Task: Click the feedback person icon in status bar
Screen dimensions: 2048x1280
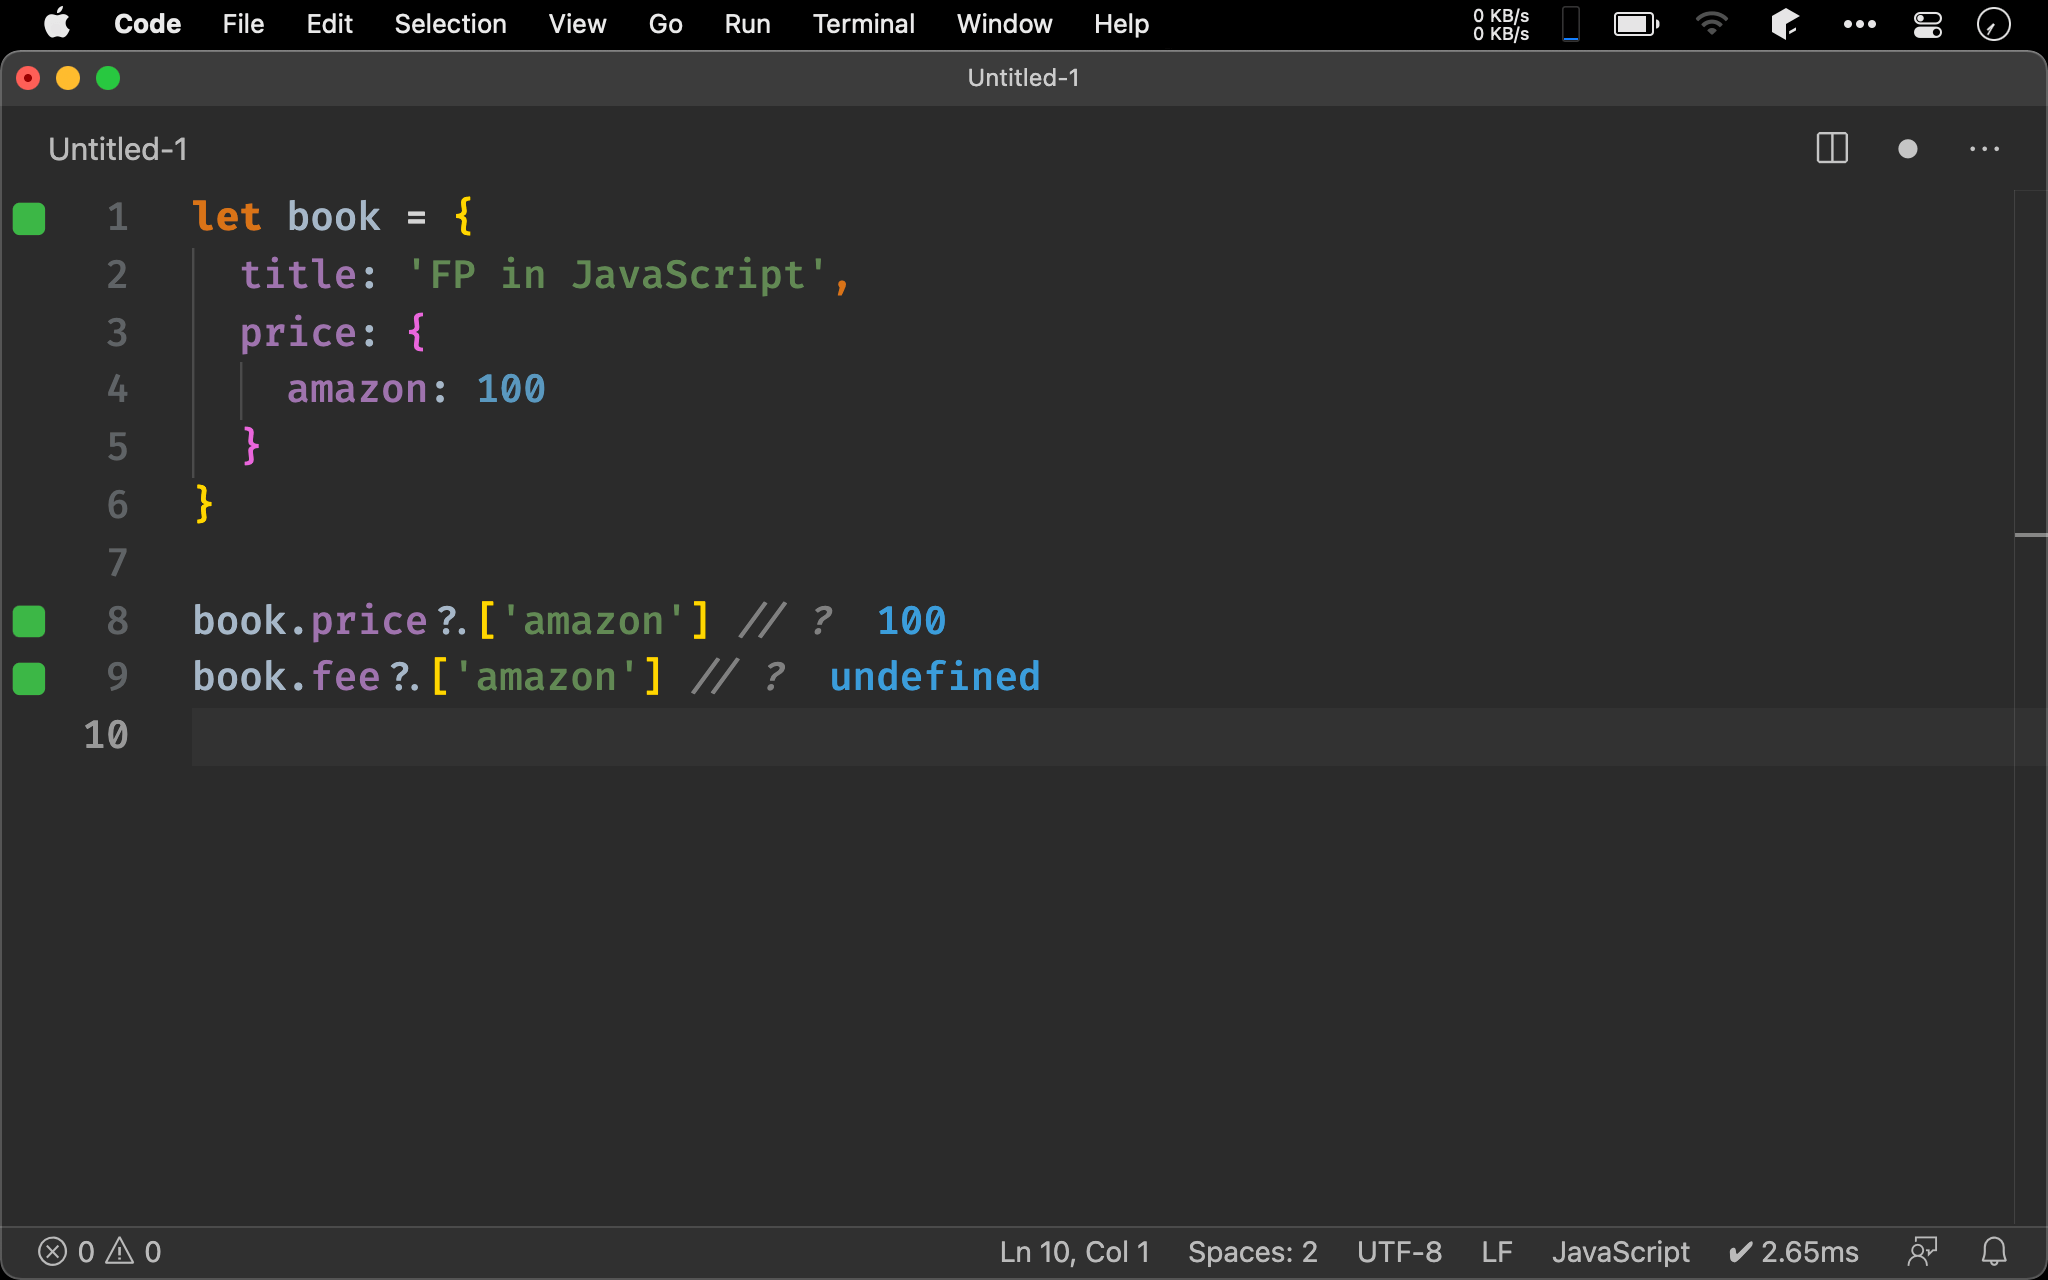Action: coord(1922,1251)
